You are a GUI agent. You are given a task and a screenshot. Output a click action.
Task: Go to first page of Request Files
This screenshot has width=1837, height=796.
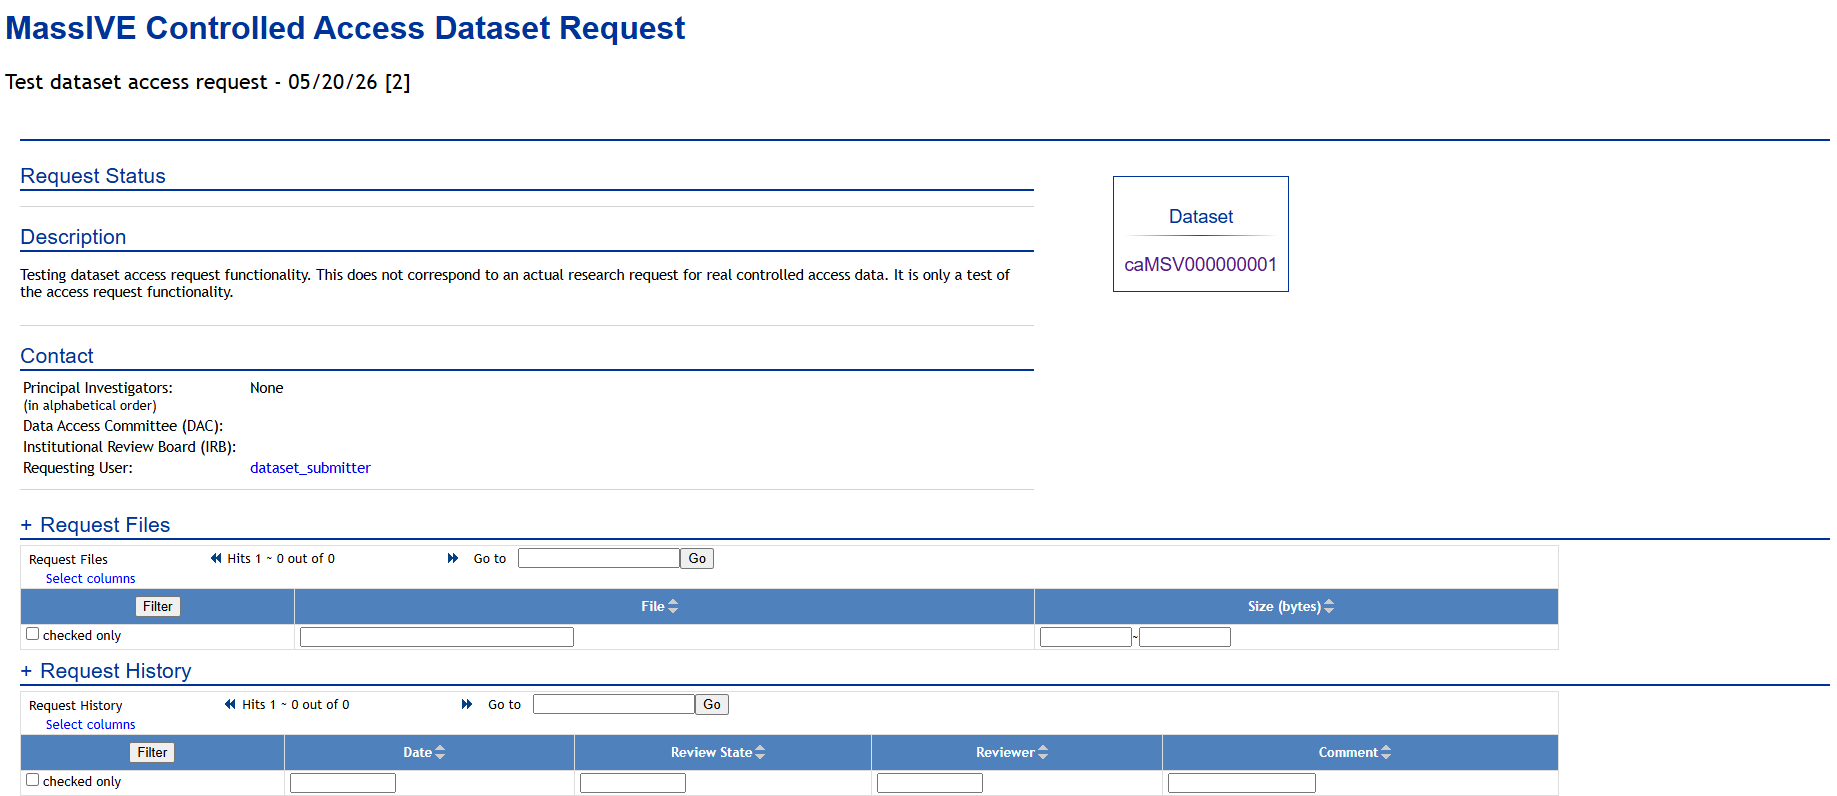point(216,558)
